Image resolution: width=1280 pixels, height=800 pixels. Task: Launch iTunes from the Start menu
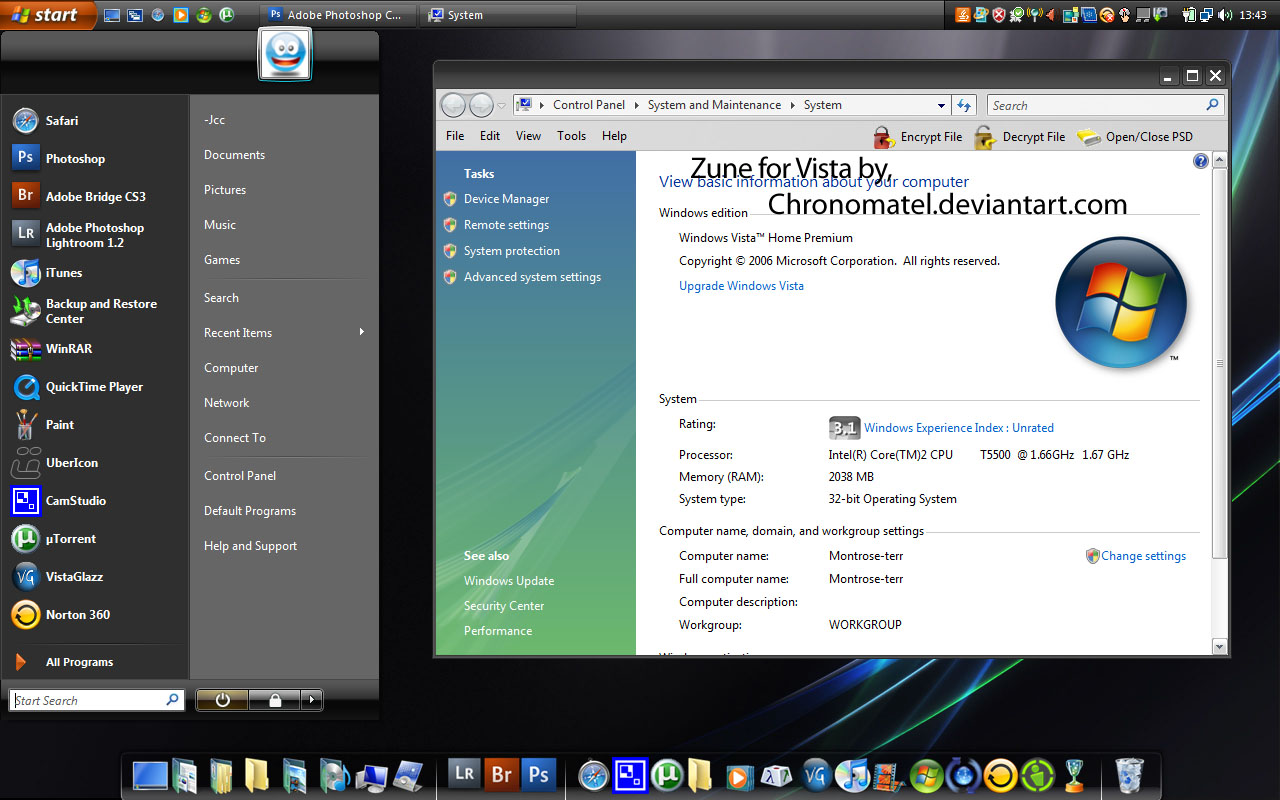coord(95,272)
